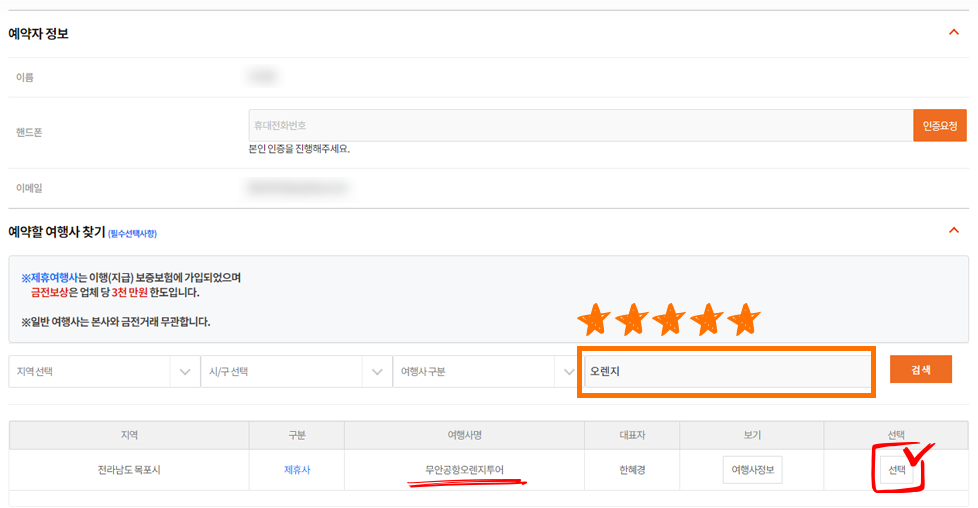
Task: Click the blurred 이름 name value
Action: click(263, 76)
